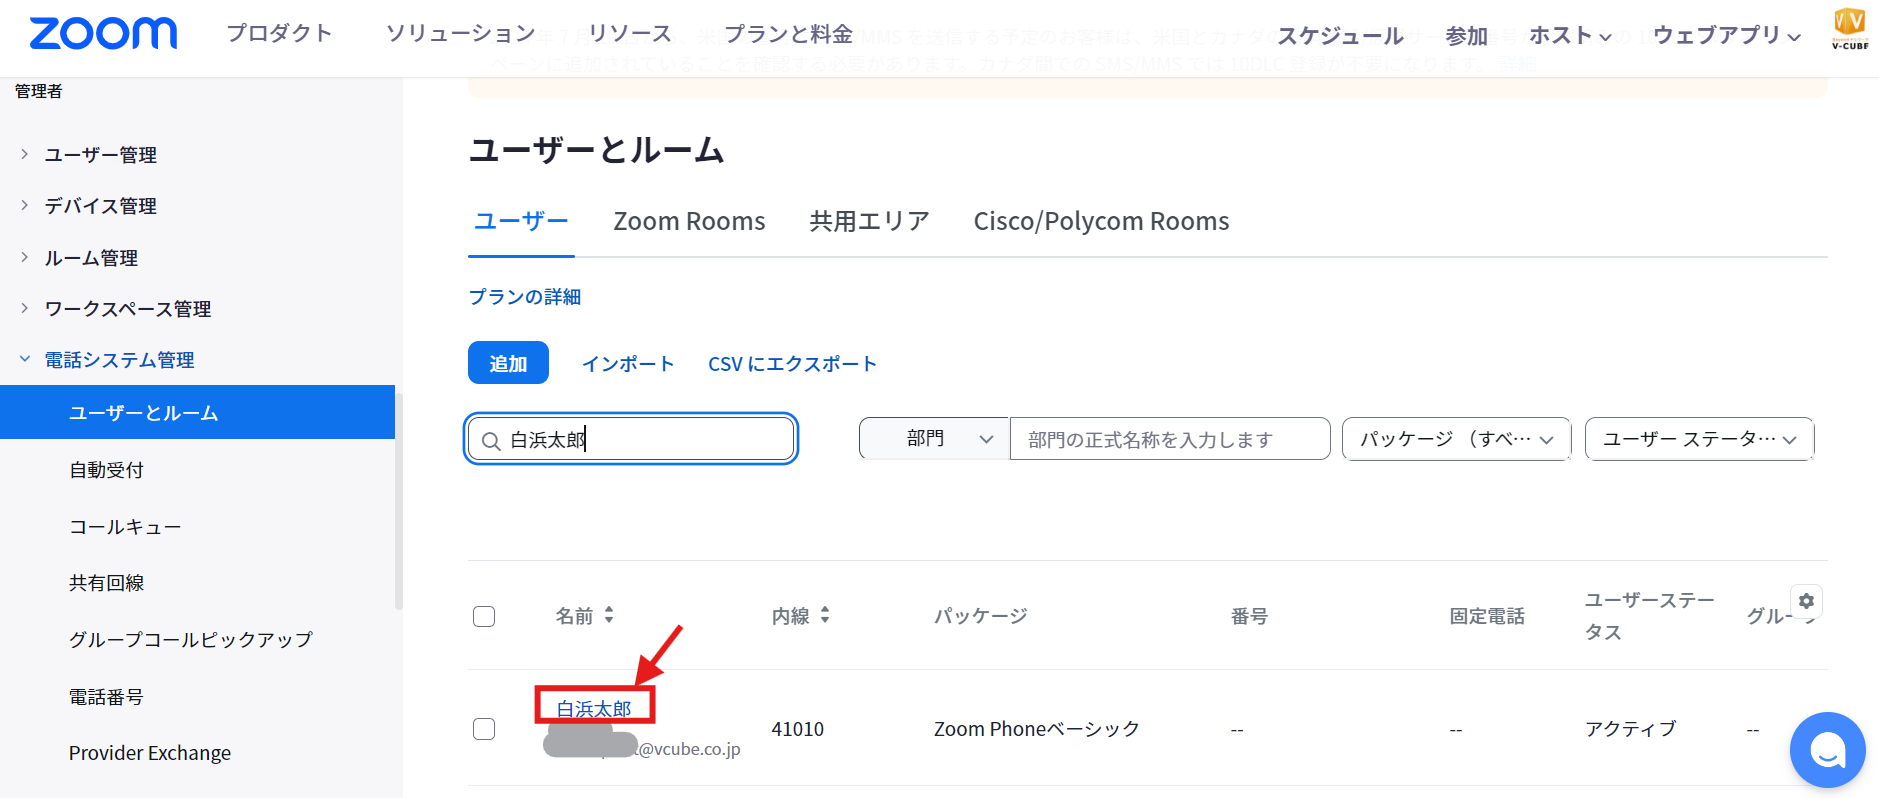Select コールキュー in sidebar
Screen dimensions: 1879x798
(x=125, y=526)
